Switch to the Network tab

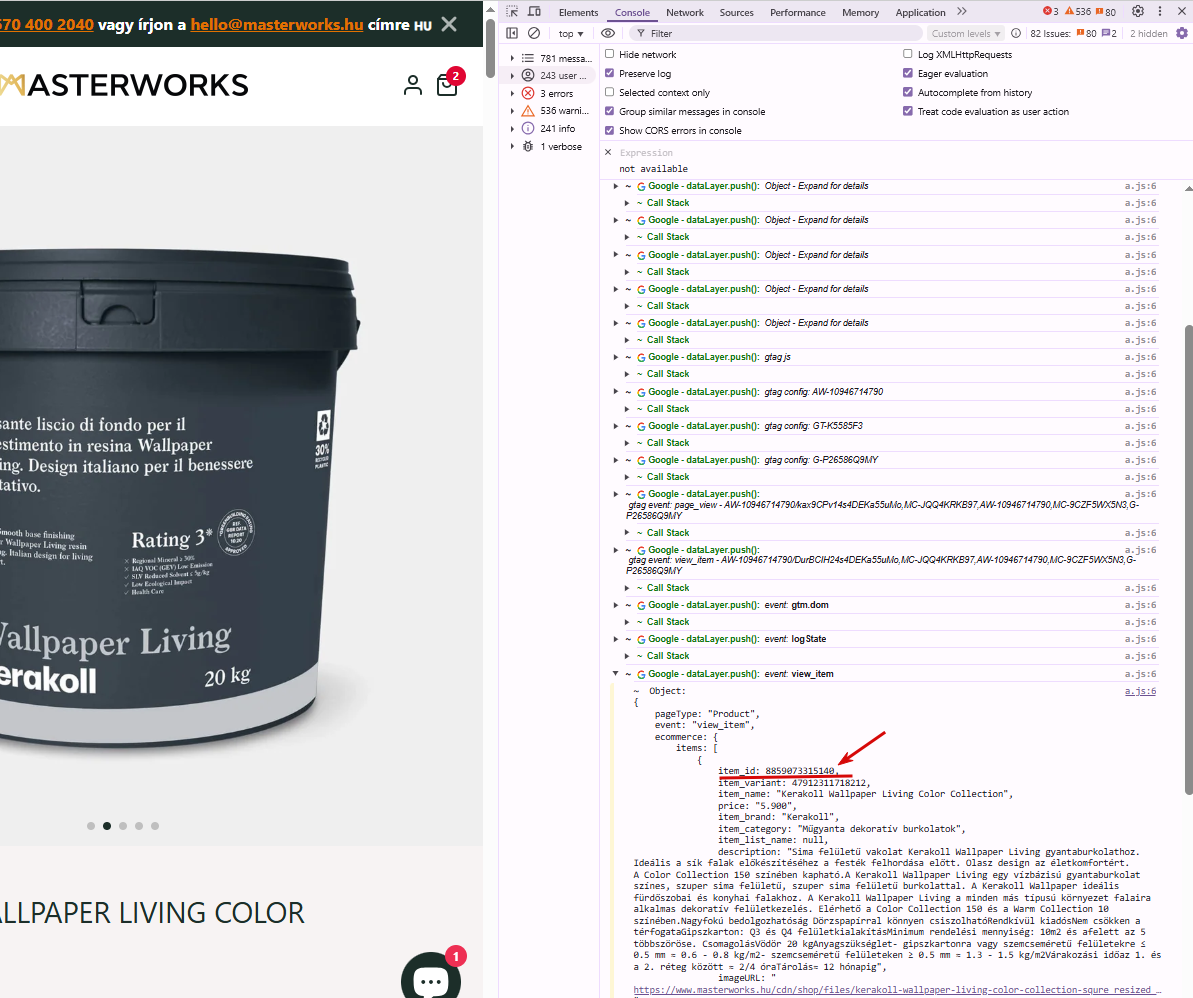click(685, 12)
